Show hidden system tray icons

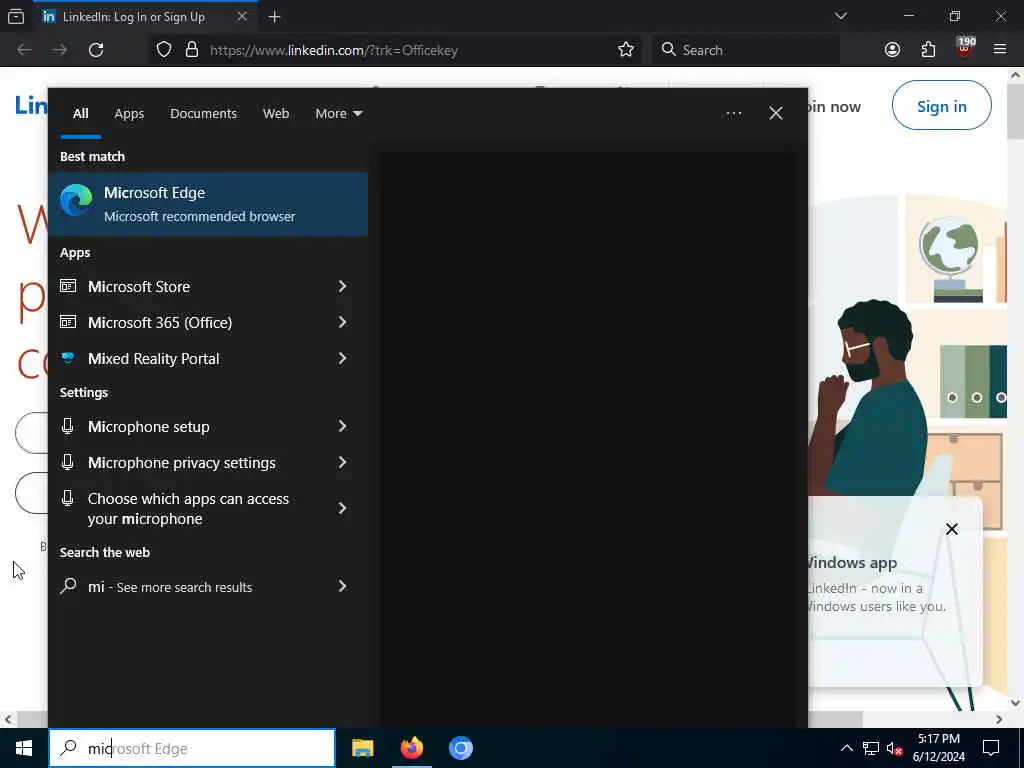[x=846, y=748]
